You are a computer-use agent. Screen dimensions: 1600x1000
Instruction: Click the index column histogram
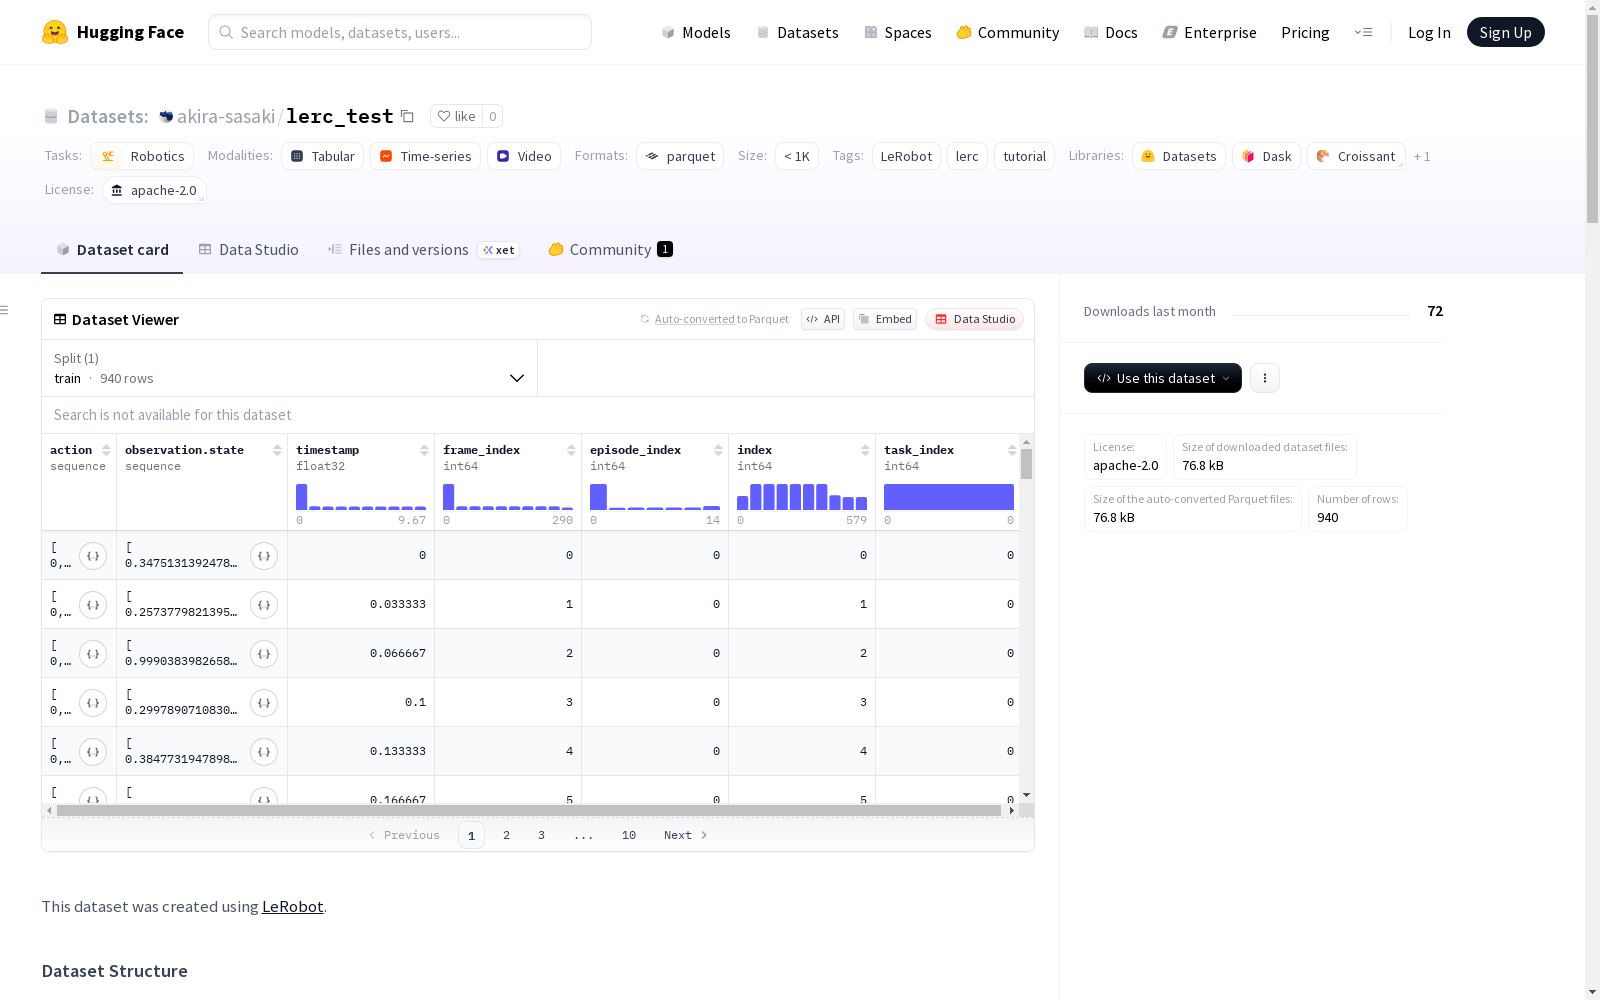(802, 497)
